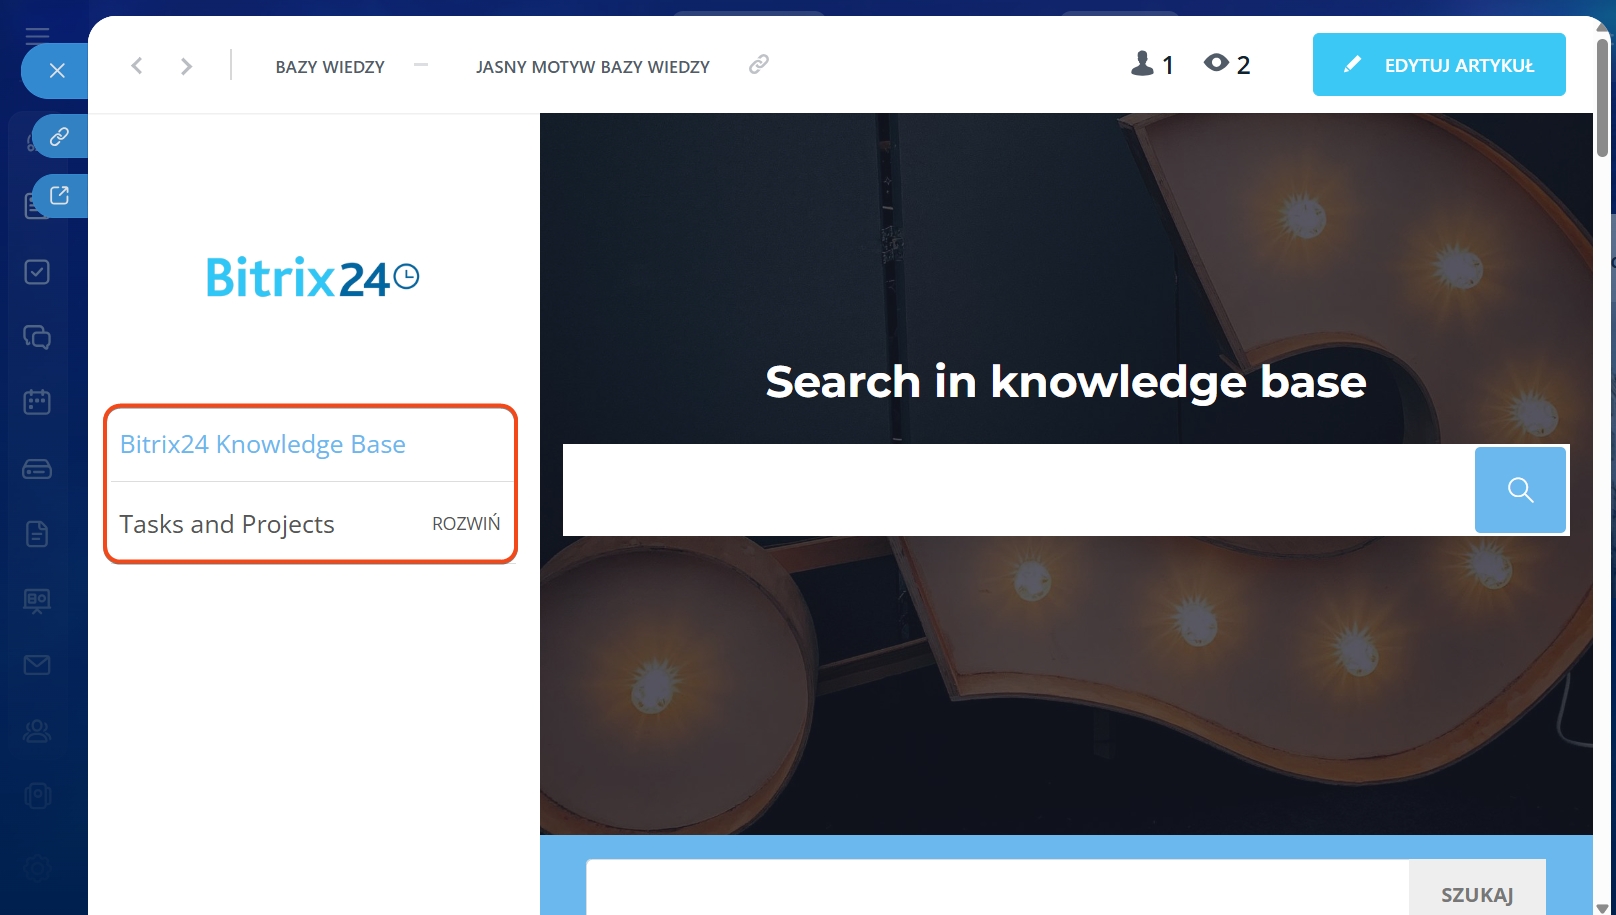
Task: Open Calendar icon in sidebar
Action: click(37, 402)
